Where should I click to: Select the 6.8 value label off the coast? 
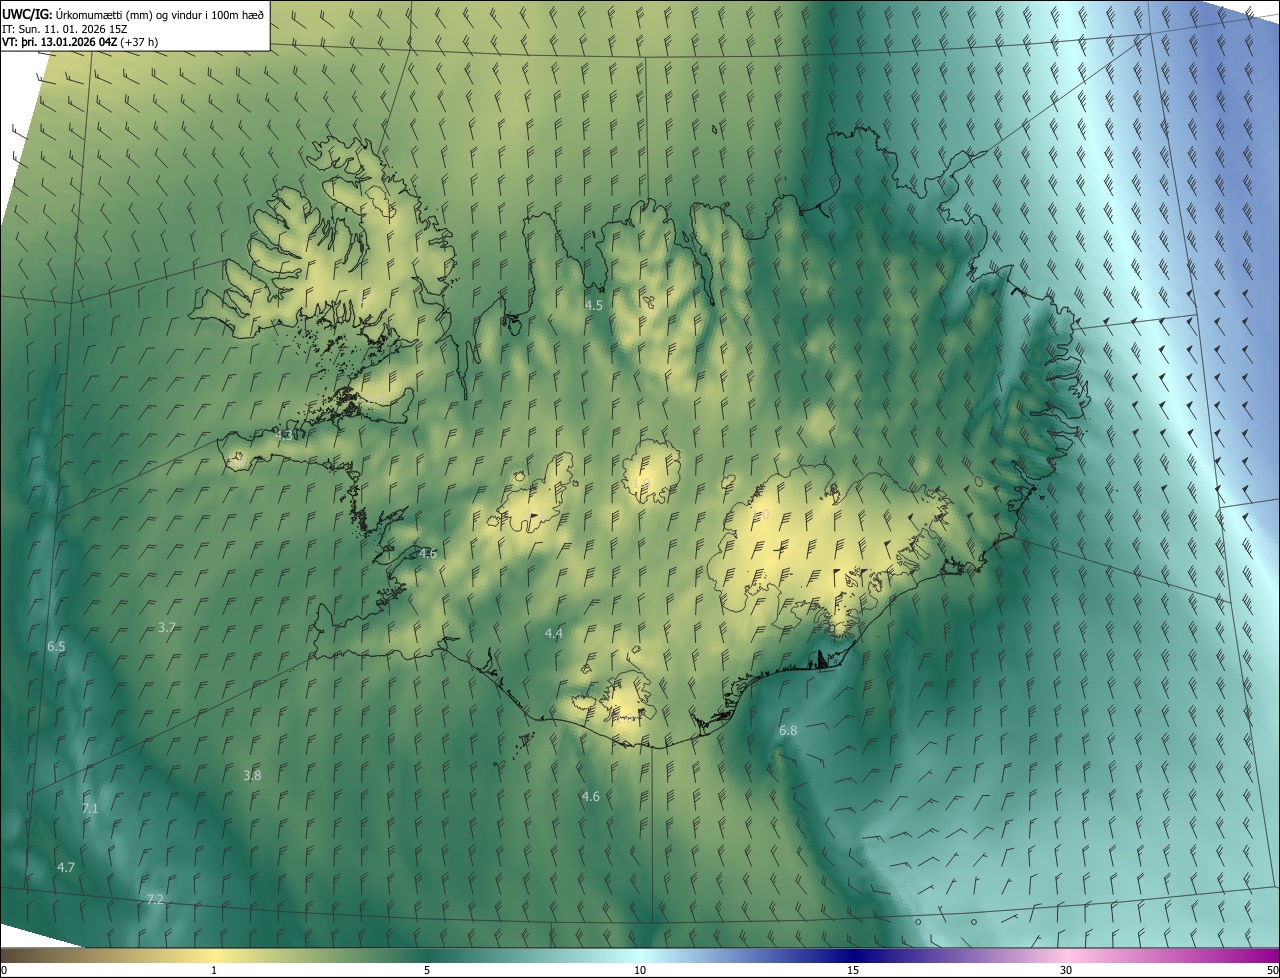(x=788, y=731)
